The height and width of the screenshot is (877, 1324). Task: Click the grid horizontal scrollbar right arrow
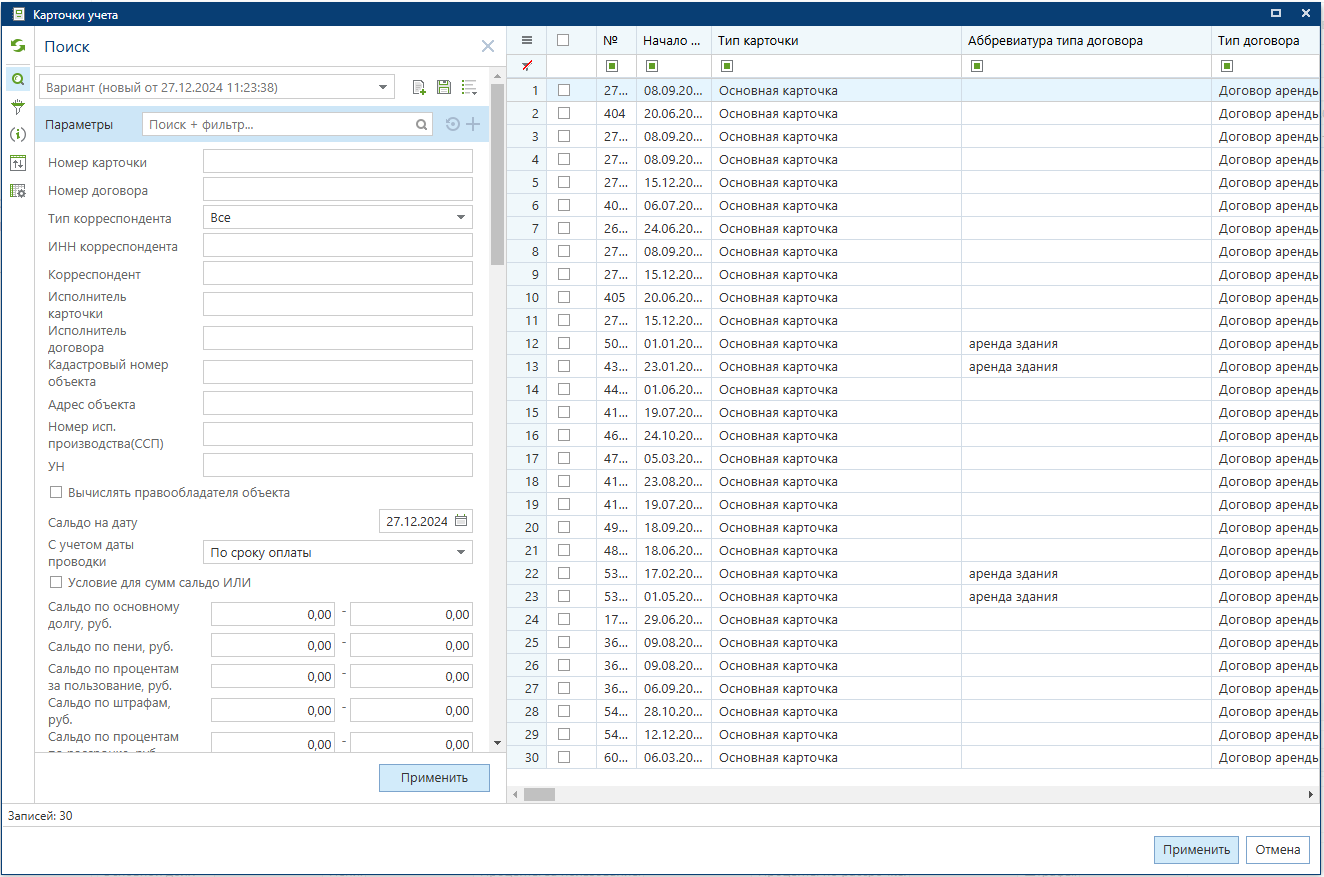click(1312, 794)
